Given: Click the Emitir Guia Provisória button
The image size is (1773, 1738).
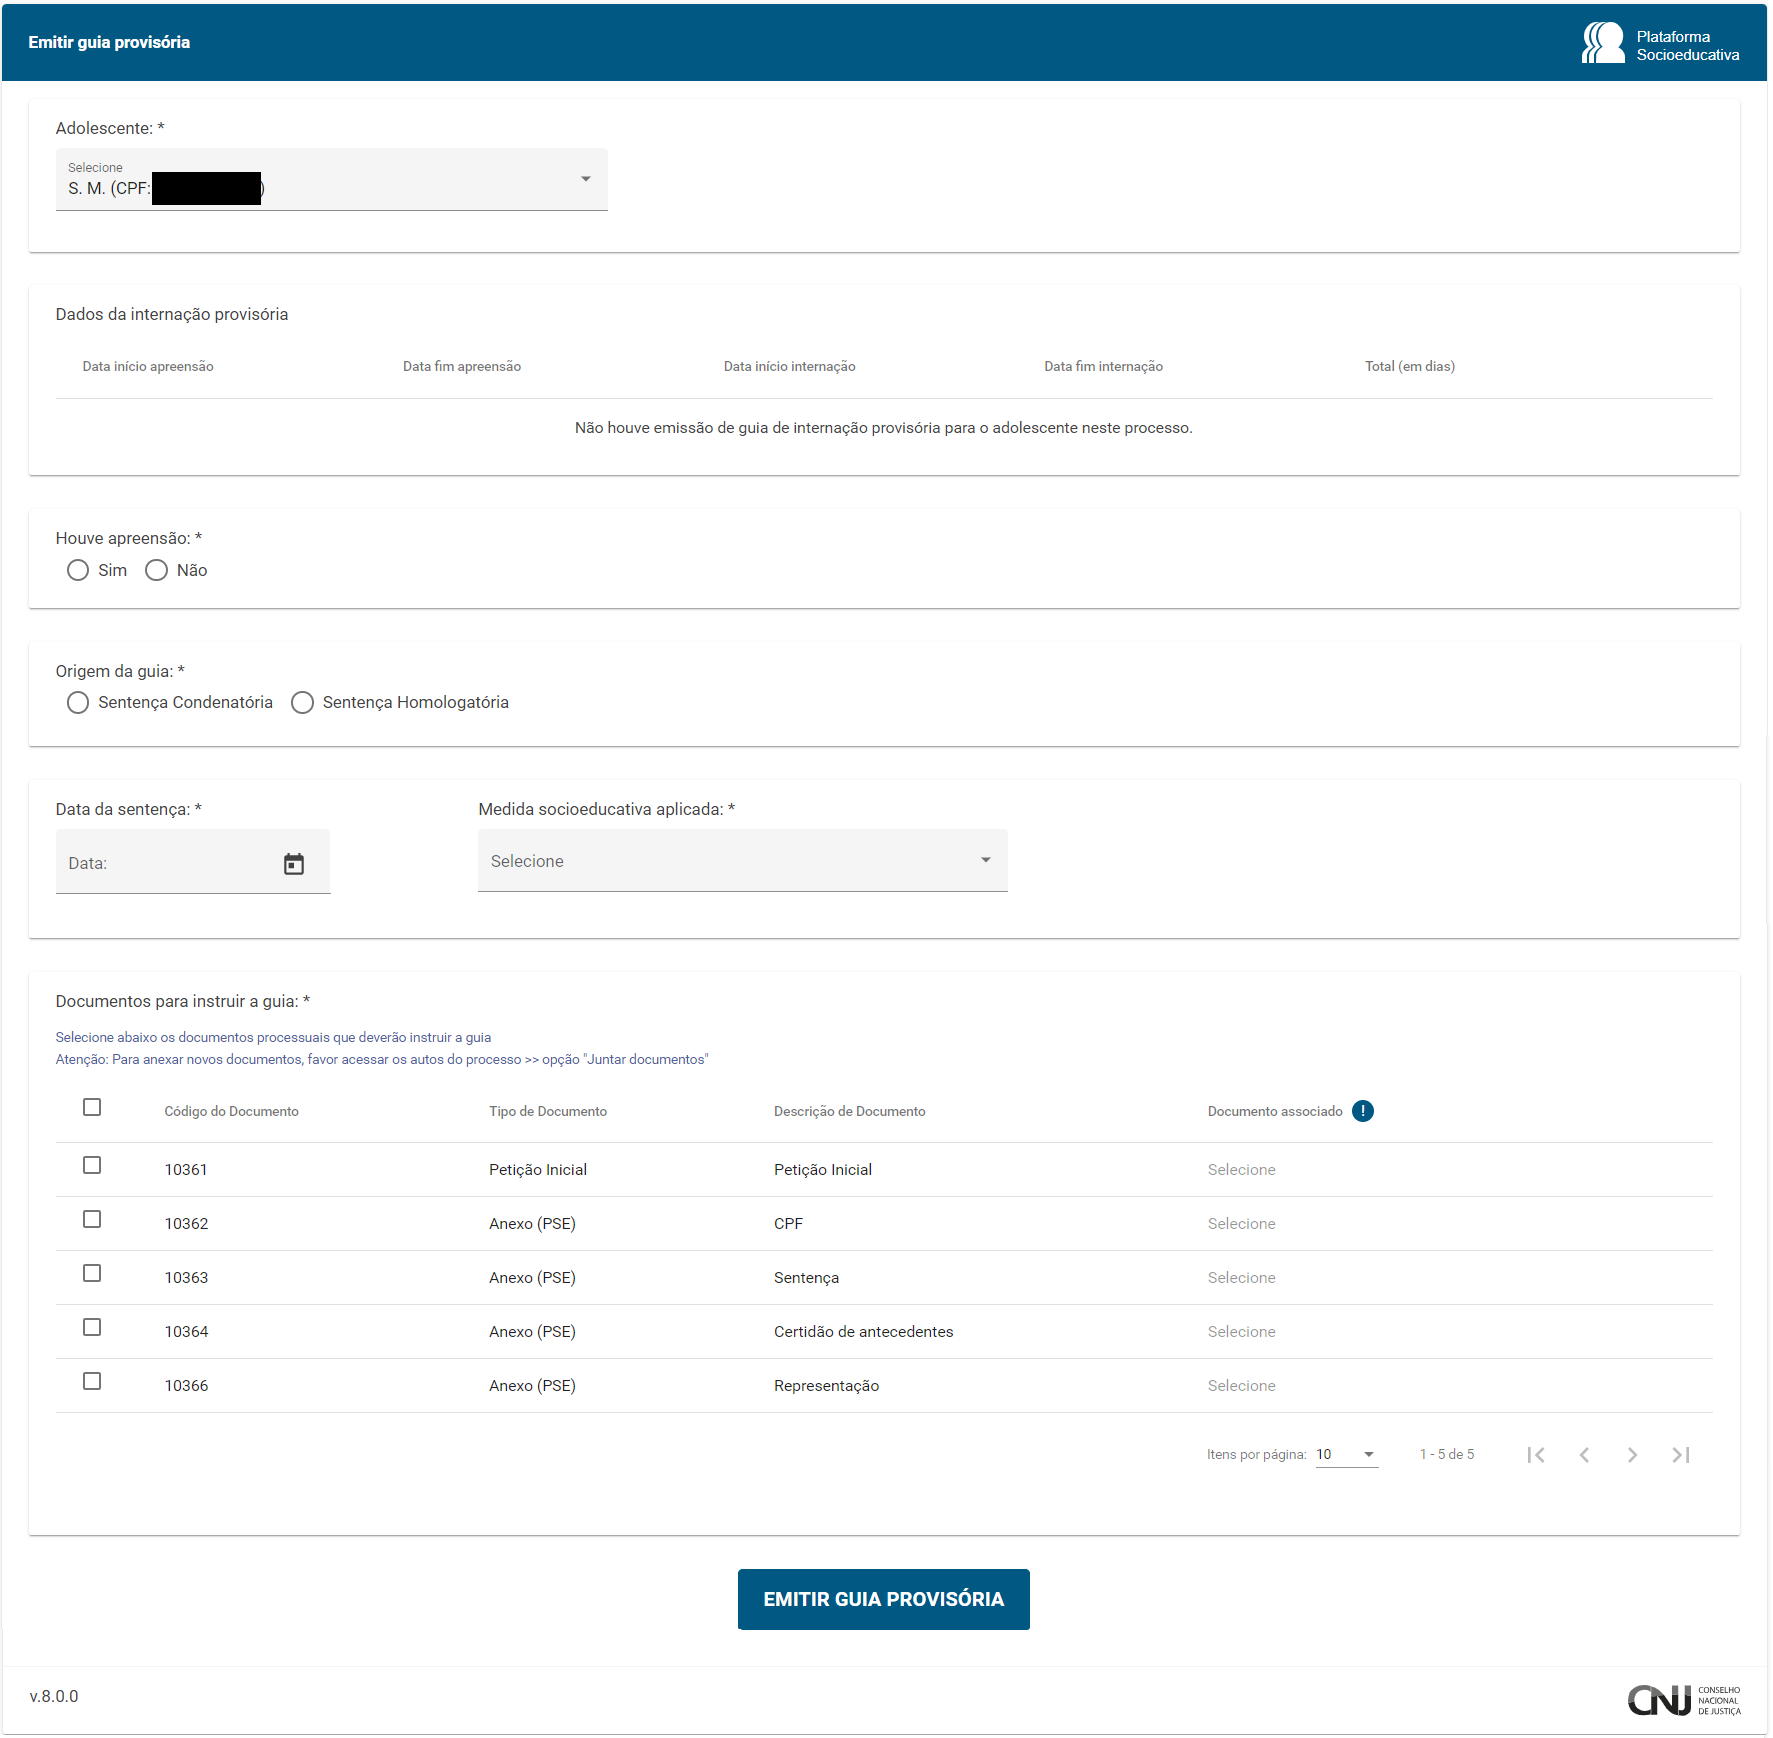Looking at the screenshot, I should pyautogui.click(x=884, y=1599).
